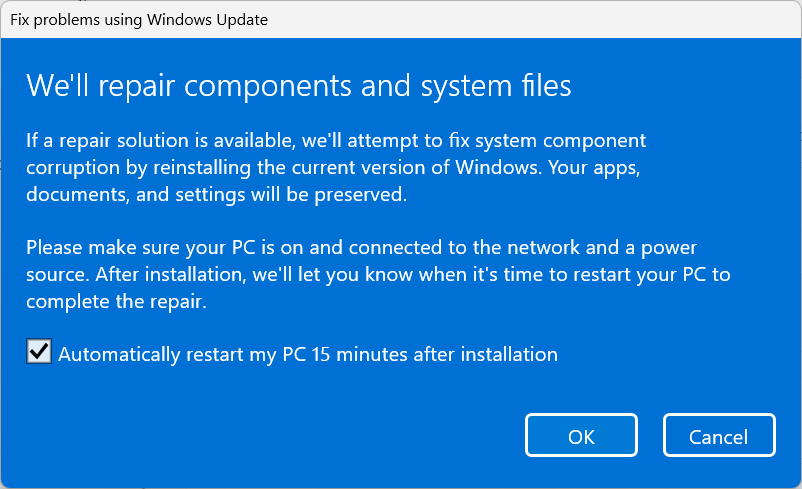Uncheck the automatic restart checkbox
The height and width of the screenshot is (489, 802).
coord(39,352)
